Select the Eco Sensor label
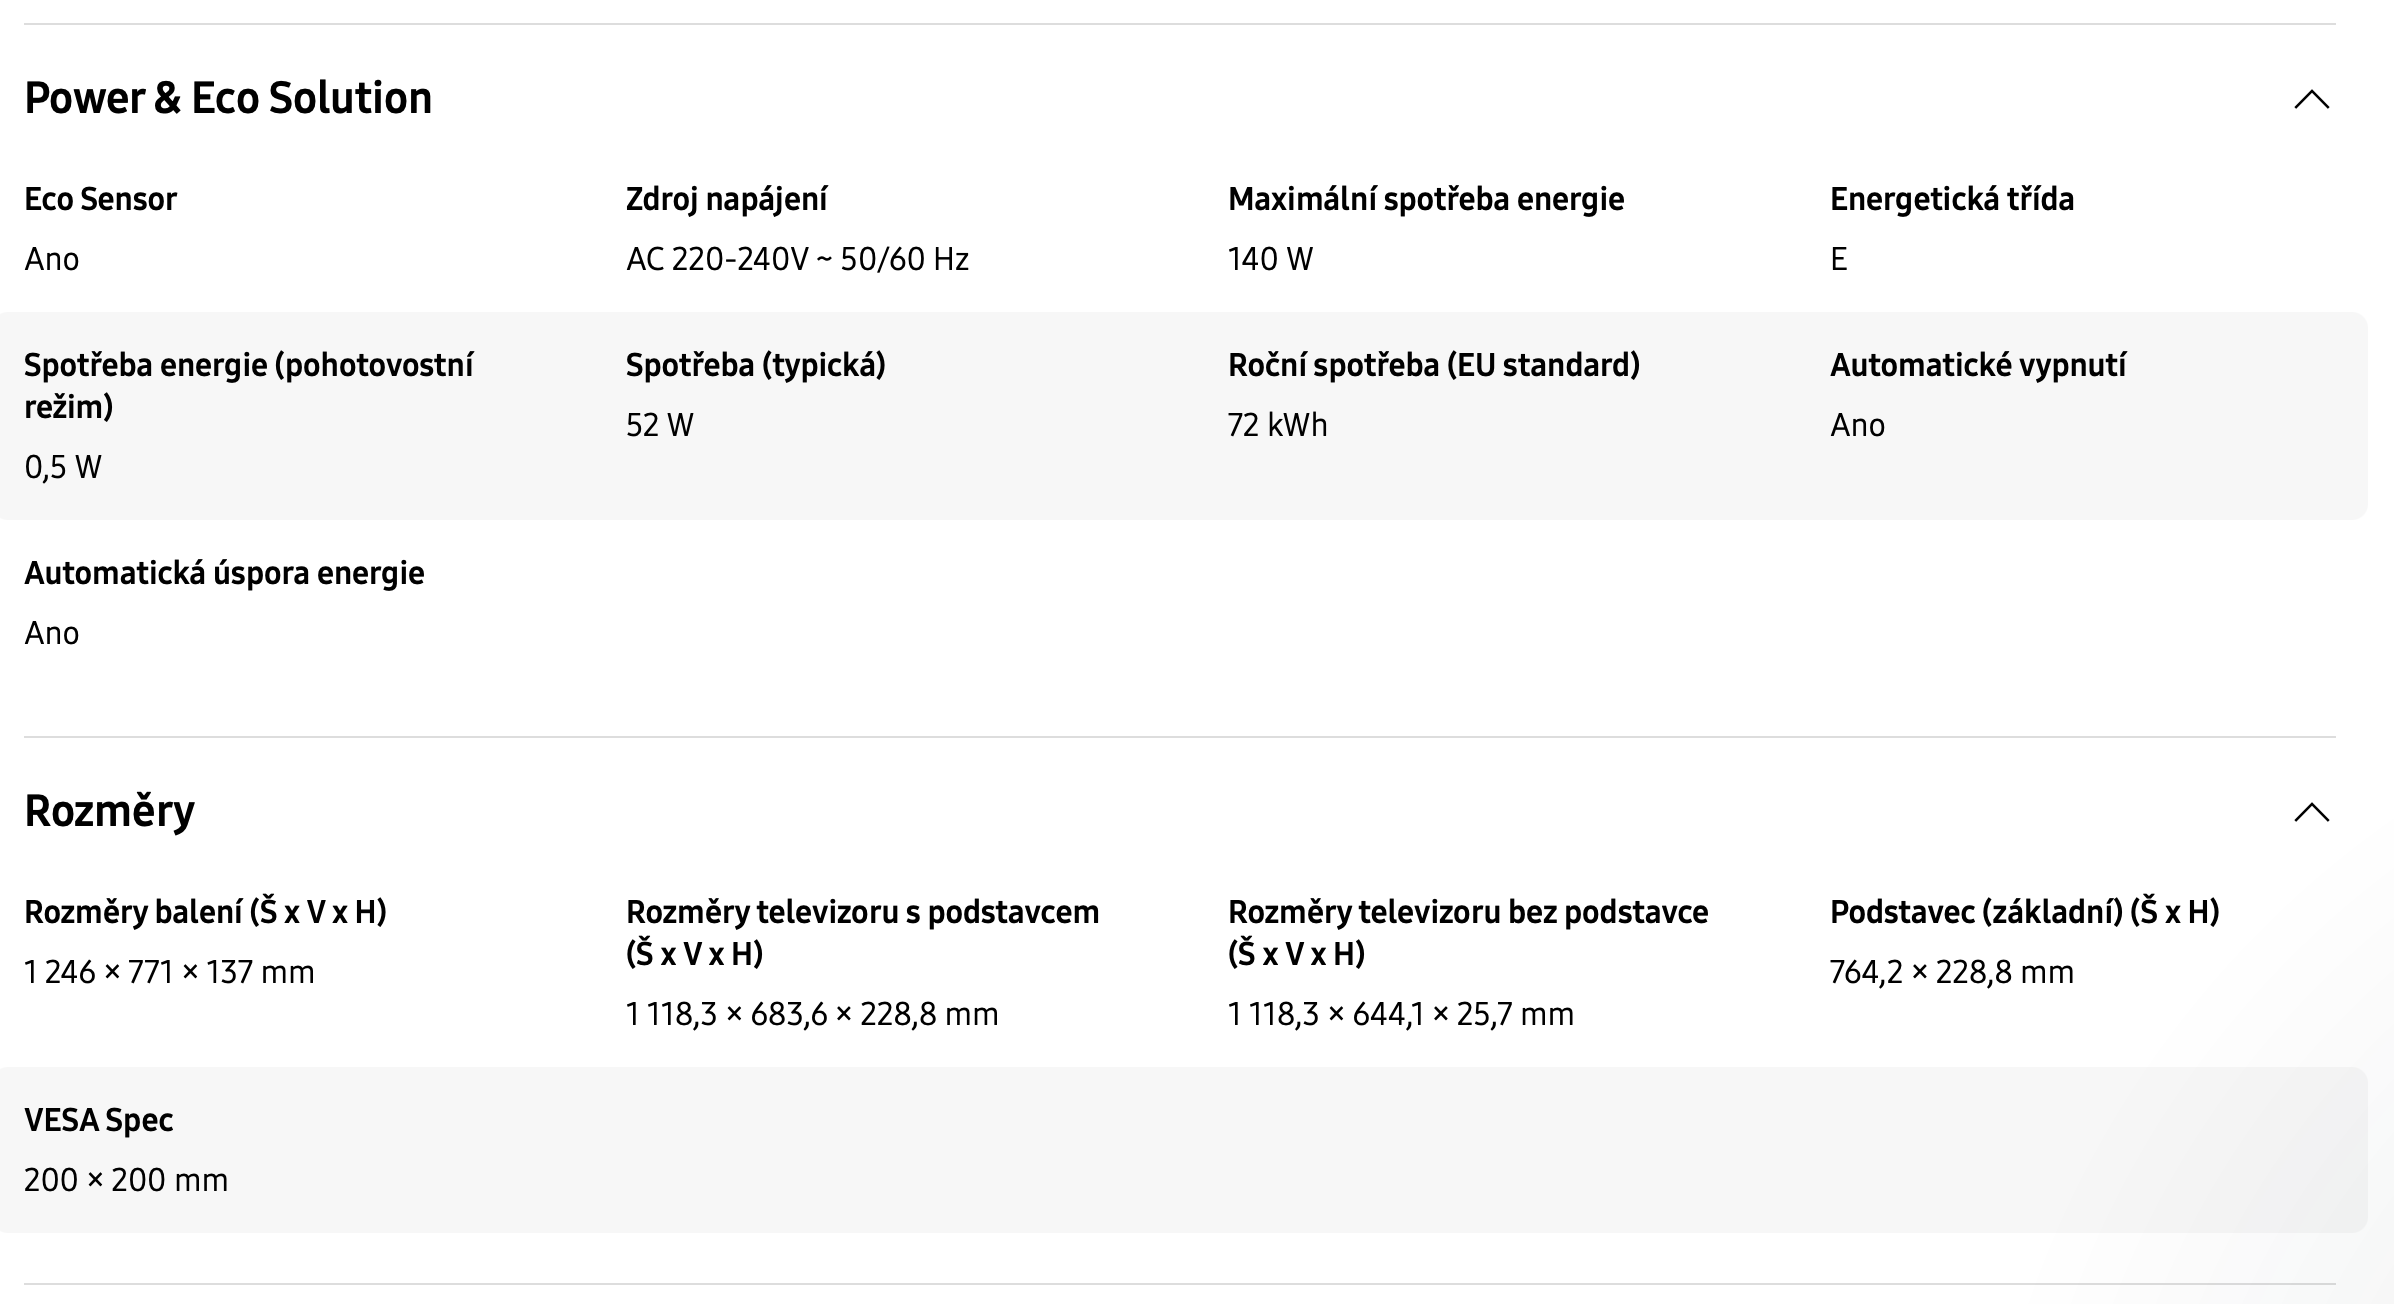The height and width of the screenshot is (1304, 2394). coord(100,199)
